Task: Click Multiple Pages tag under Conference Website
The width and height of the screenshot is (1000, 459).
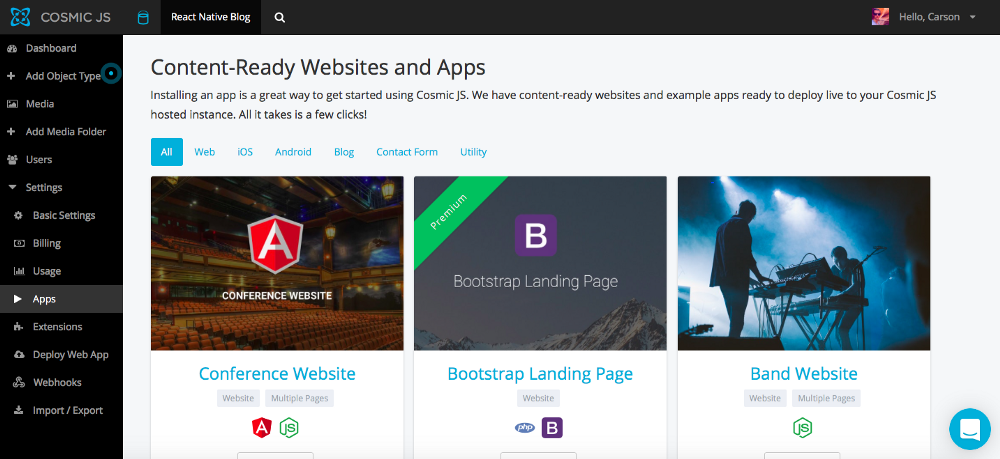Action: pos(300,398)
